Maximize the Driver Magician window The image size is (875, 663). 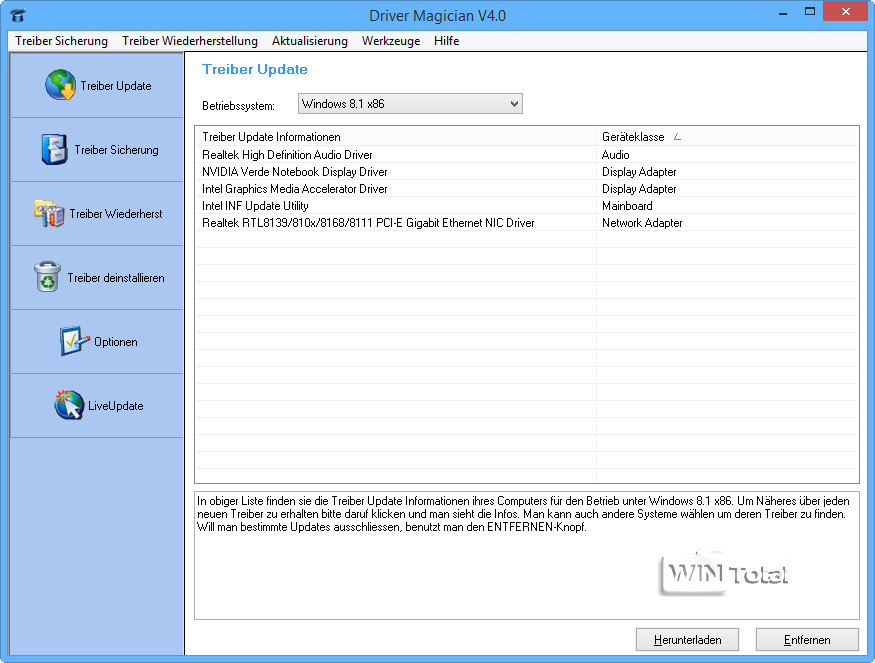click(810, 12)
